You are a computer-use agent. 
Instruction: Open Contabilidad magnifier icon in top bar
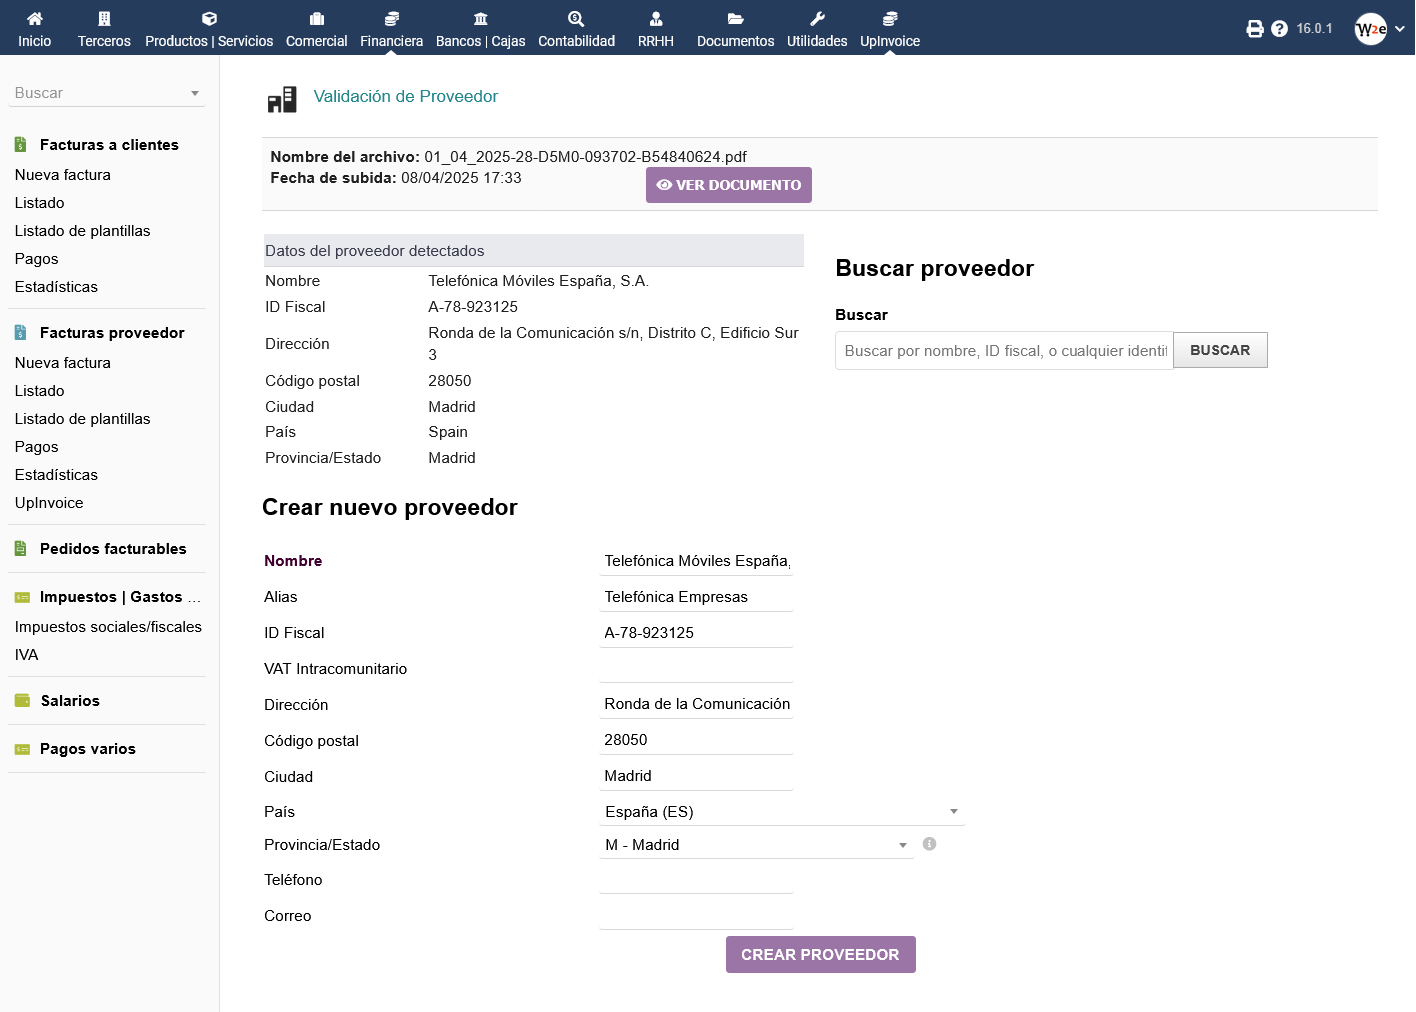point(576,18)
